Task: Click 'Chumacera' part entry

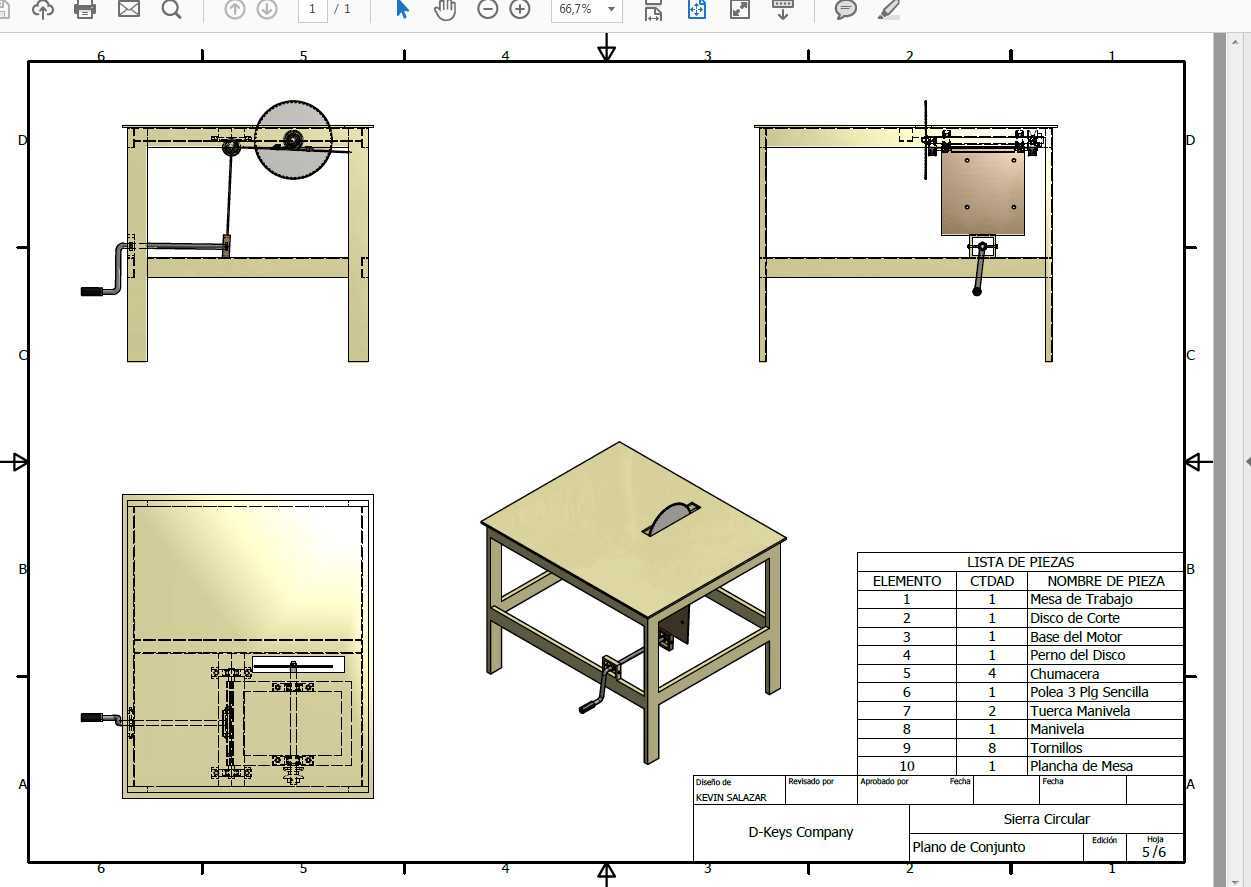Action: (1064, 674)
